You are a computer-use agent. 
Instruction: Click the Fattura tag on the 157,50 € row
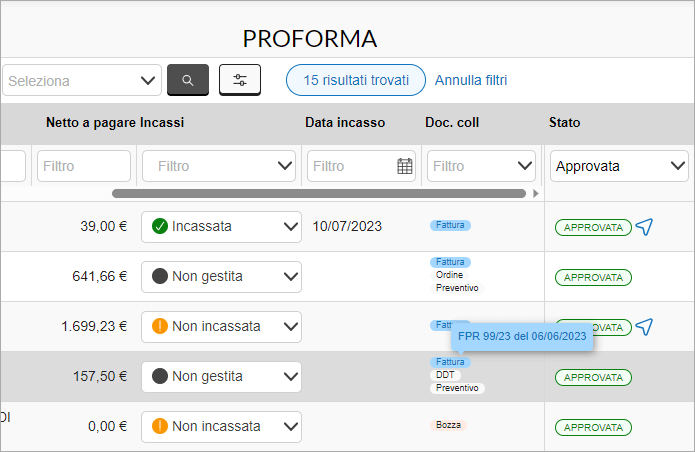coord(450,362)
